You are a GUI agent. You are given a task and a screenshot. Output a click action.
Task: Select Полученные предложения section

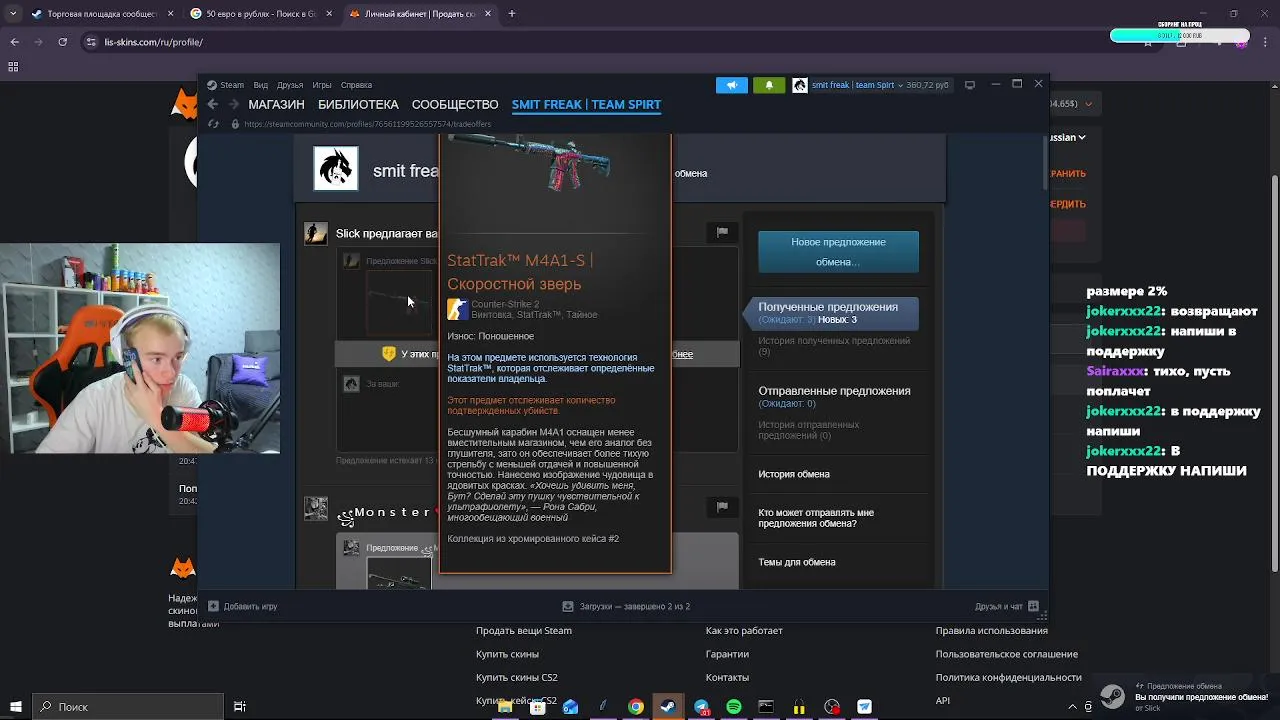830,312
